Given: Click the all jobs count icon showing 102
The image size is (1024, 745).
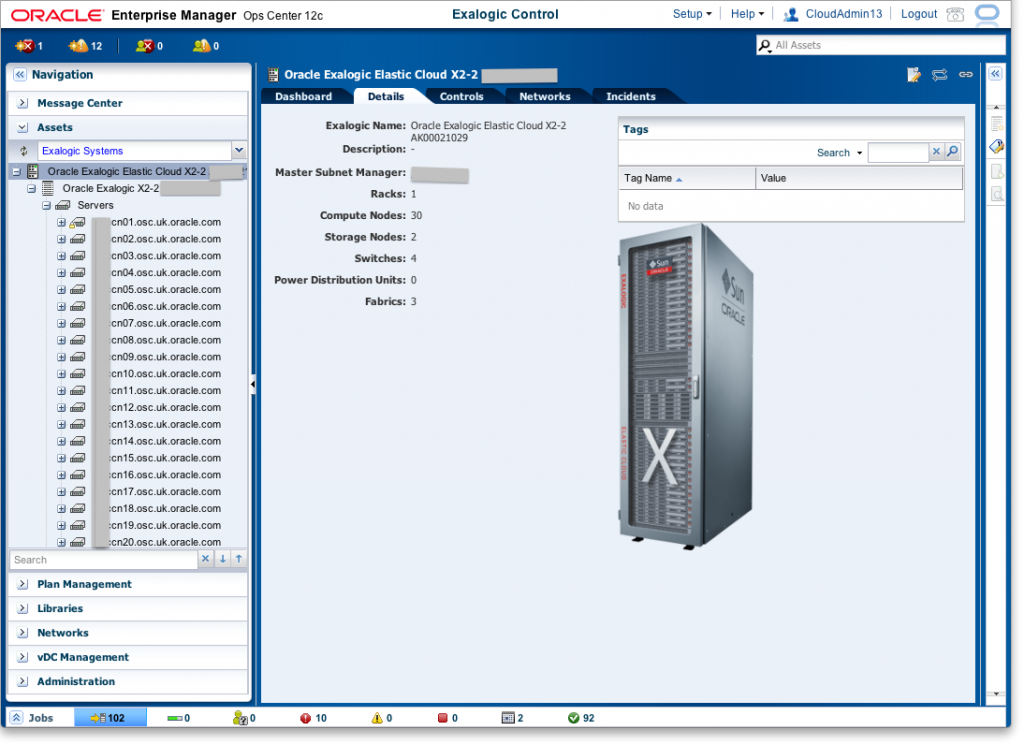Looking at the screenshot, I should coord(108,718).
